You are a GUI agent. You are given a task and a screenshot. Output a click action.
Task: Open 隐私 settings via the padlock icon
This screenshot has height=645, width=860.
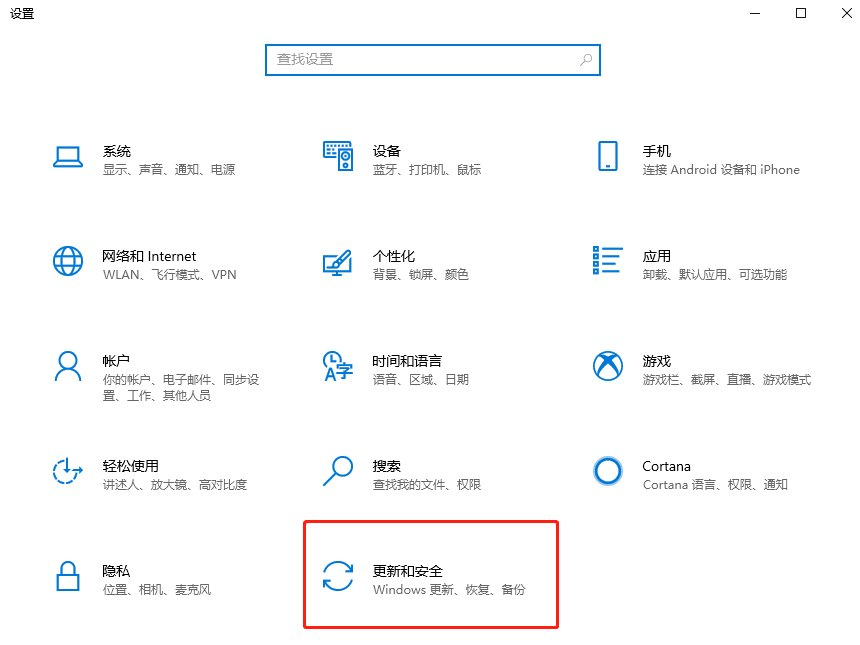tap(67, 576)
